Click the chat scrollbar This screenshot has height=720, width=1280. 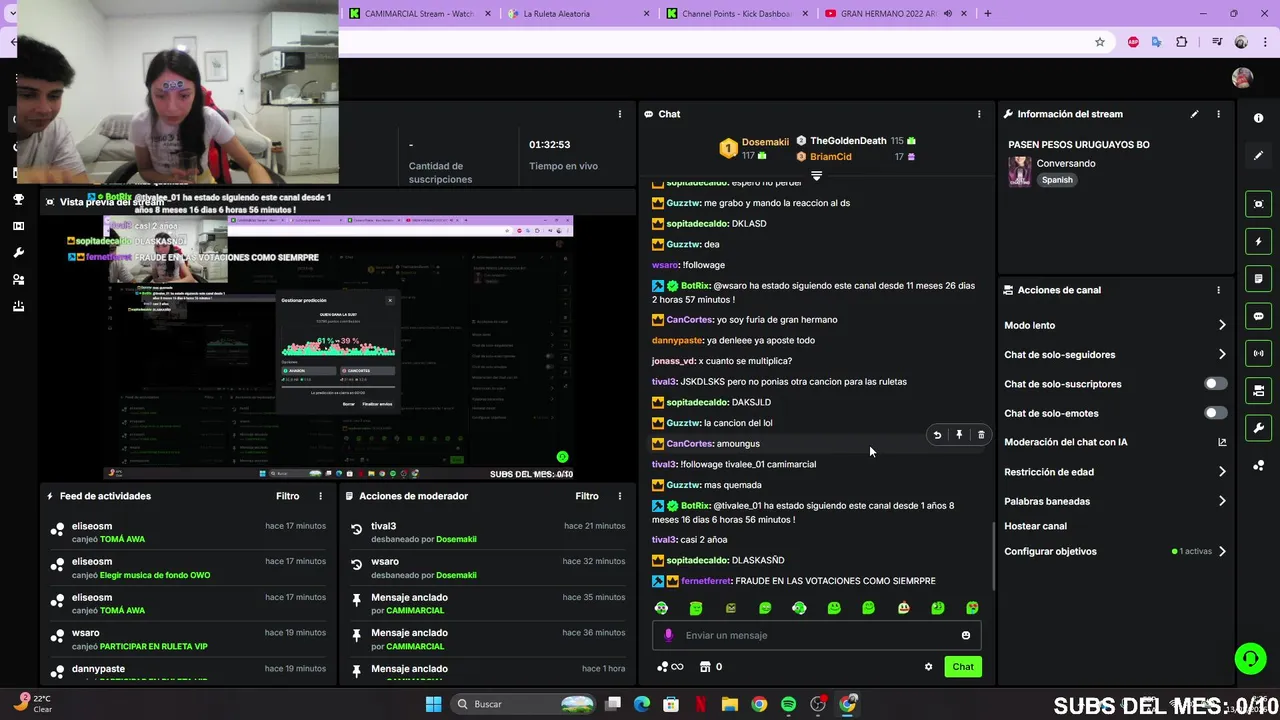pos(993,555)
